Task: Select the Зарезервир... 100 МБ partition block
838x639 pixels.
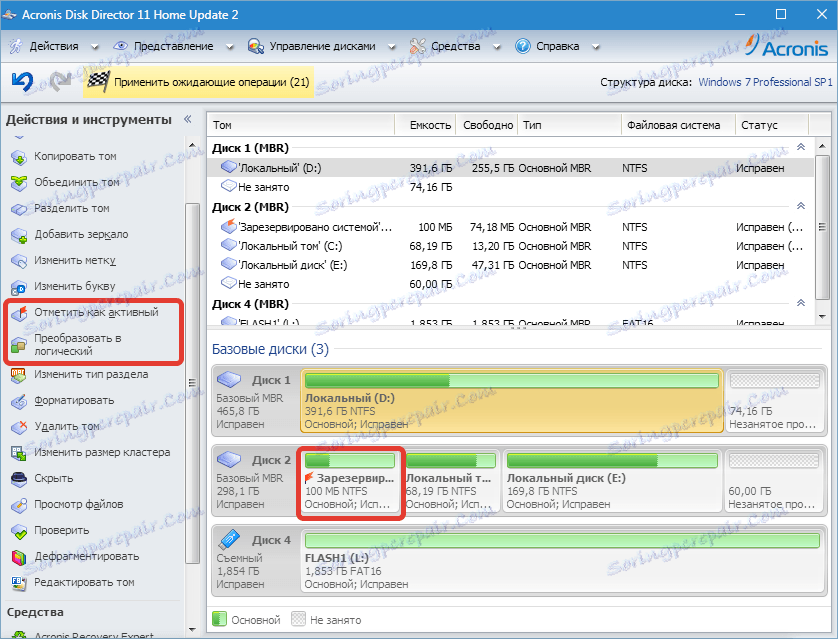Action: click(x=350, y=482)
